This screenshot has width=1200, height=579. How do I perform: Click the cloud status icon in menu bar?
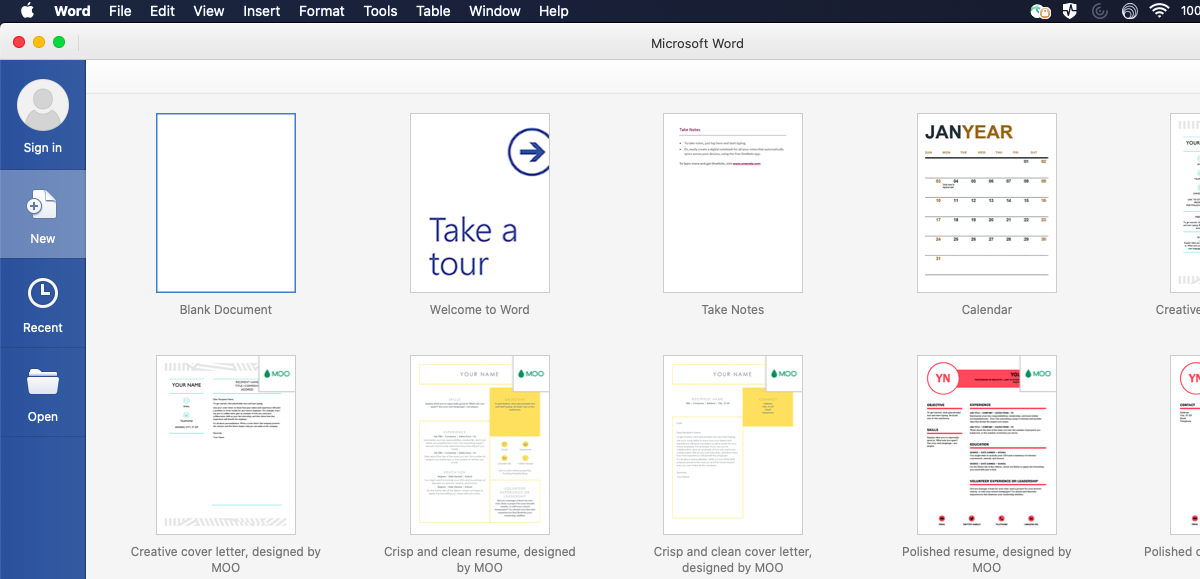click(1041, 11)
